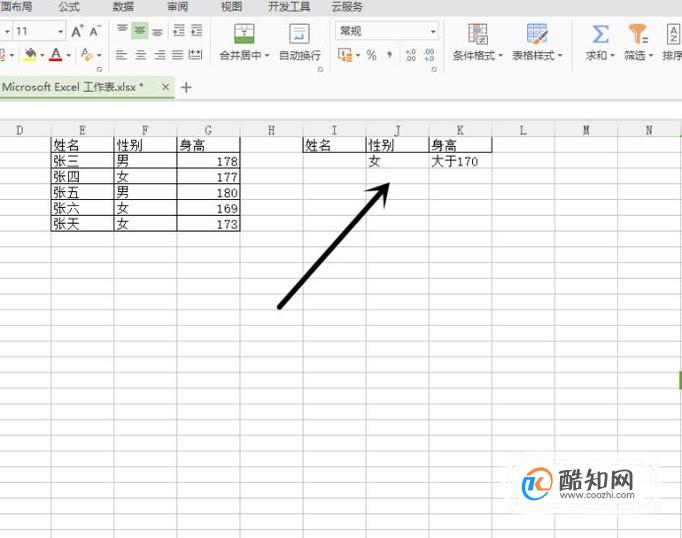Select column header J
This screenshot has width=682, height=538.
tap(397, 130)
